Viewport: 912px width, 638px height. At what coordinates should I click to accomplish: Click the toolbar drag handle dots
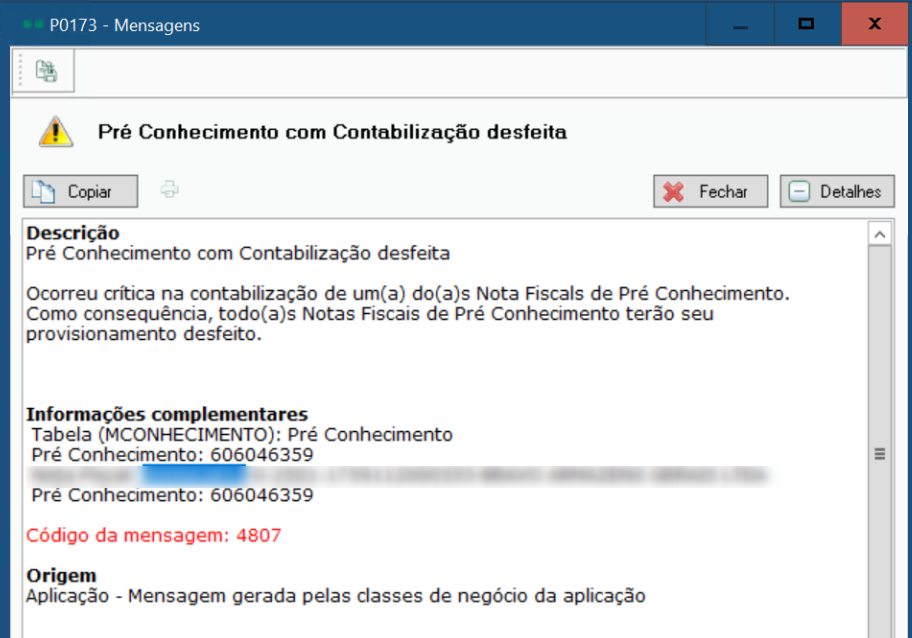[20, 71]
